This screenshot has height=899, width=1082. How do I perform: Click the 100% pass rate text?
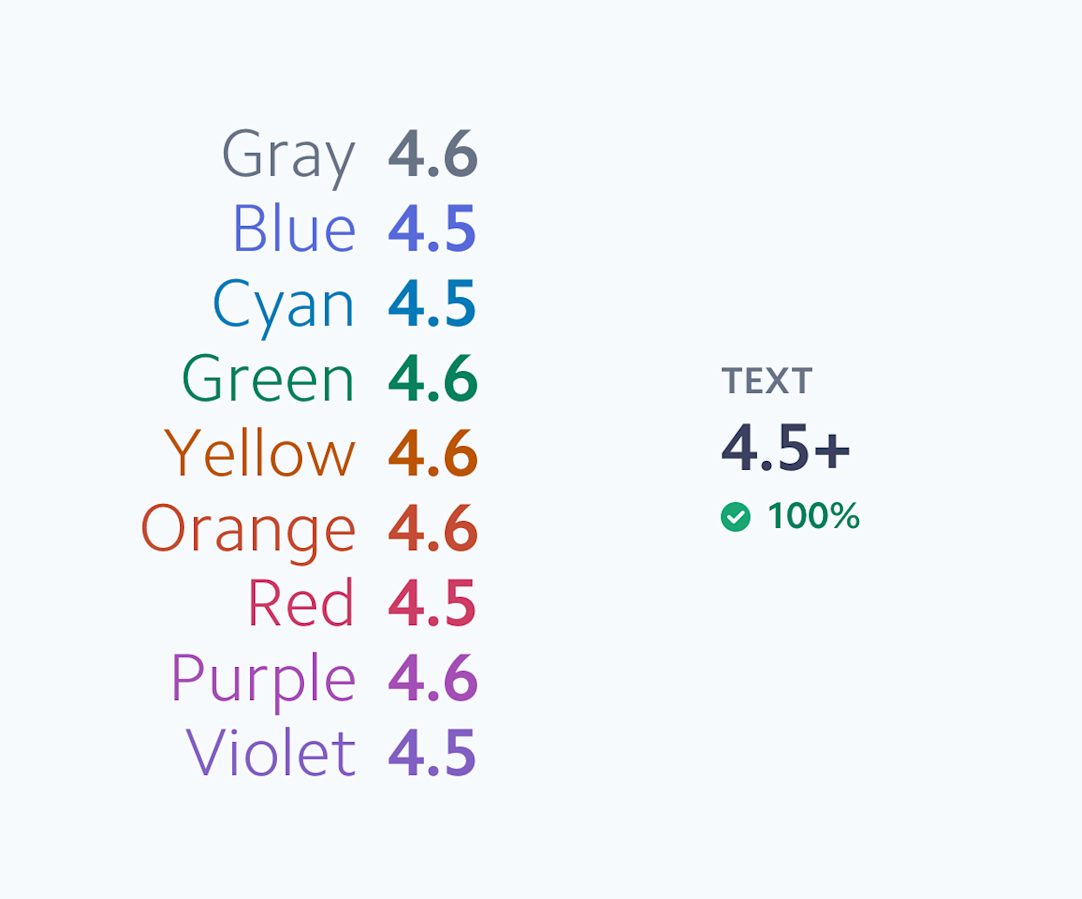click(814, 516)
